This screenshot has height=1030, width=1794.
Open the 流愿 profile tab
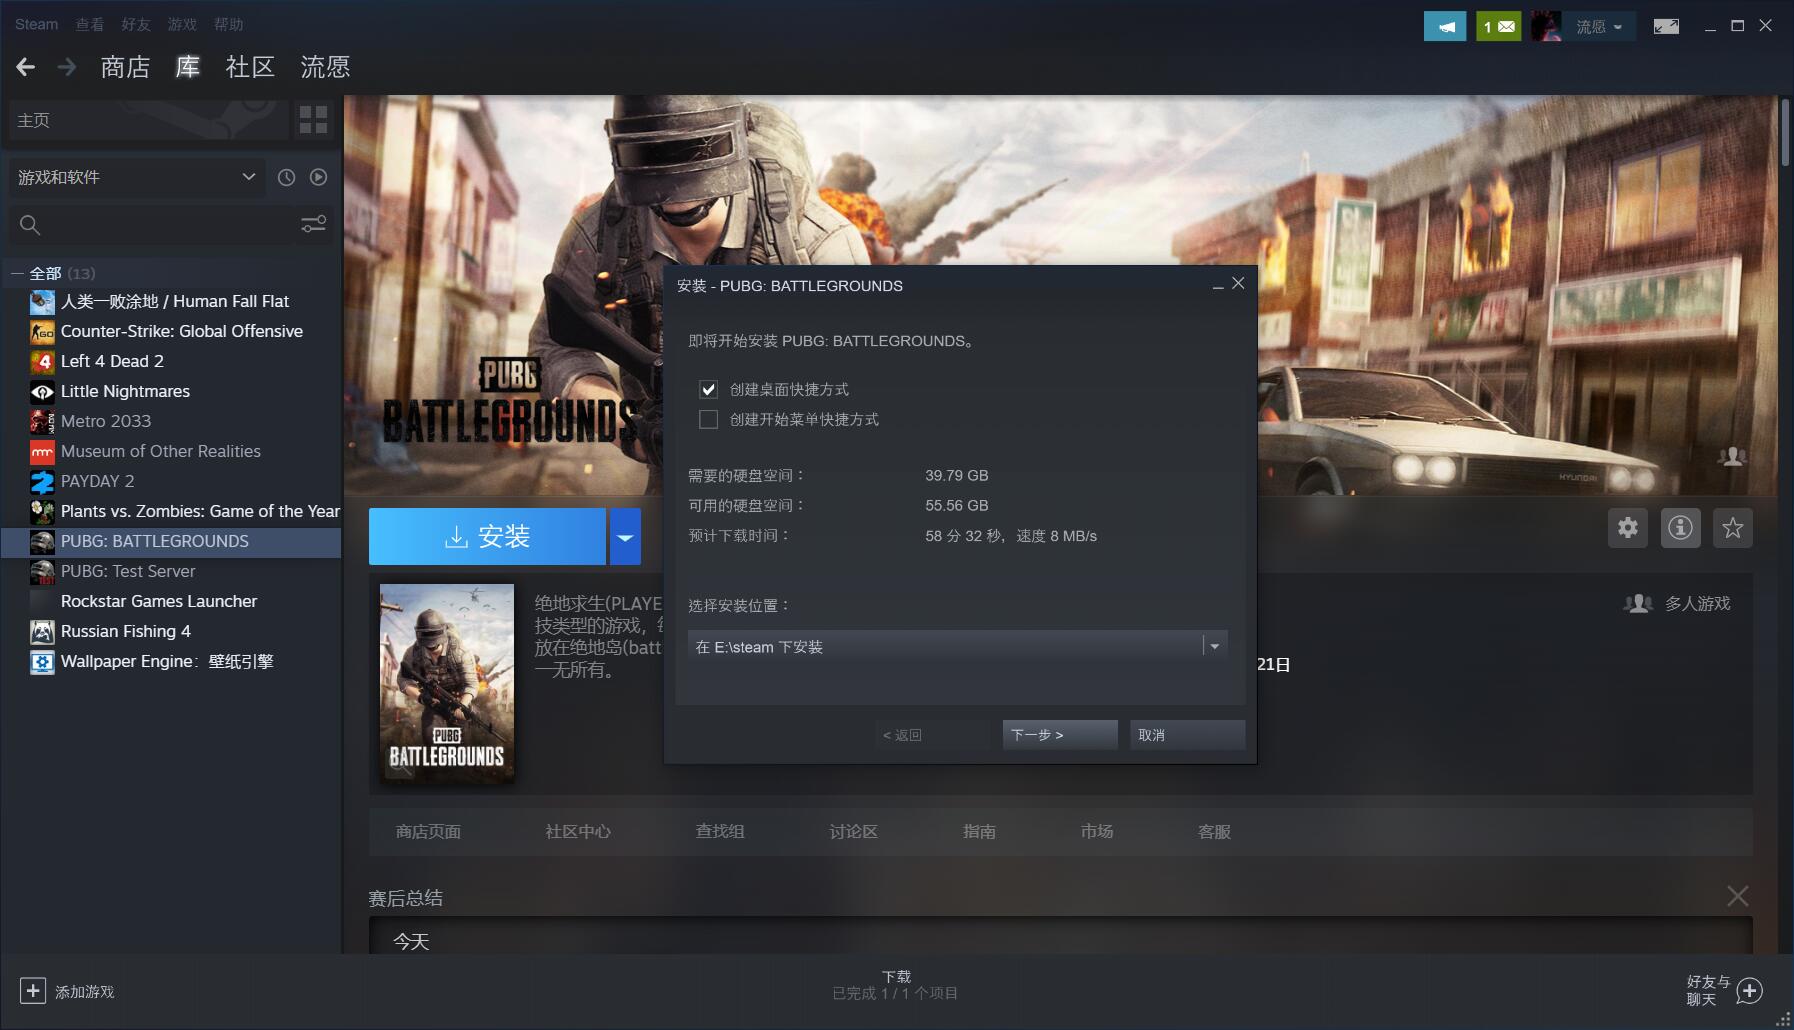pyautogui.click(x=325, y=67)
